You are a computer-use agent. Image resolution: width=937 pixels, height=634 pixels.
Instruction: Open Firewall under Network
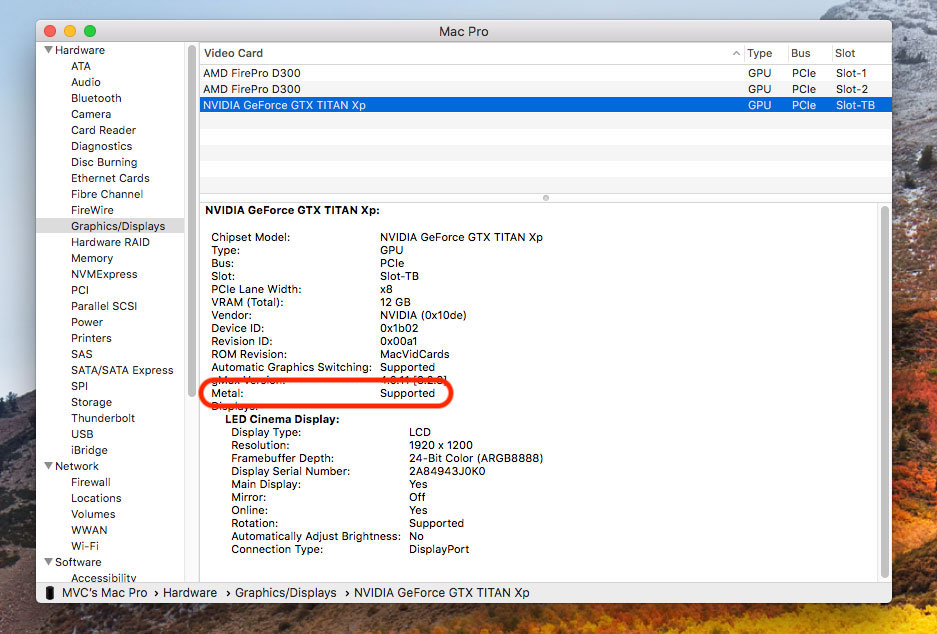pyautogui.click(x=91, y=482)
